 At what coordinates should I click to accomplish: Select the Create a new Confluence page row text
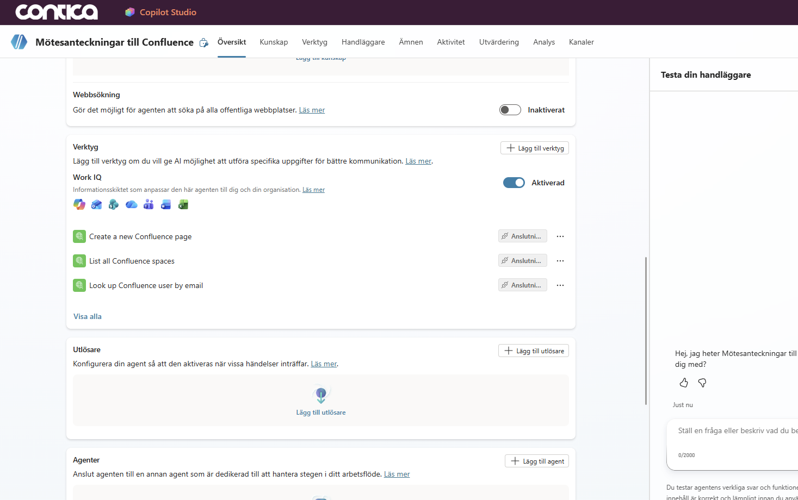click(x=140, y=236)
